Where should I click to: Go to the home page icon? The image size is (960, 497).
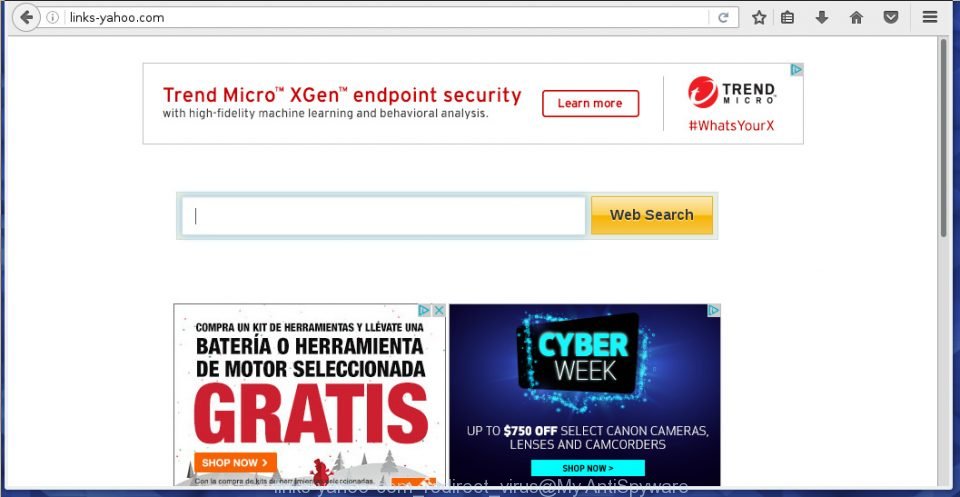point(856,18)
